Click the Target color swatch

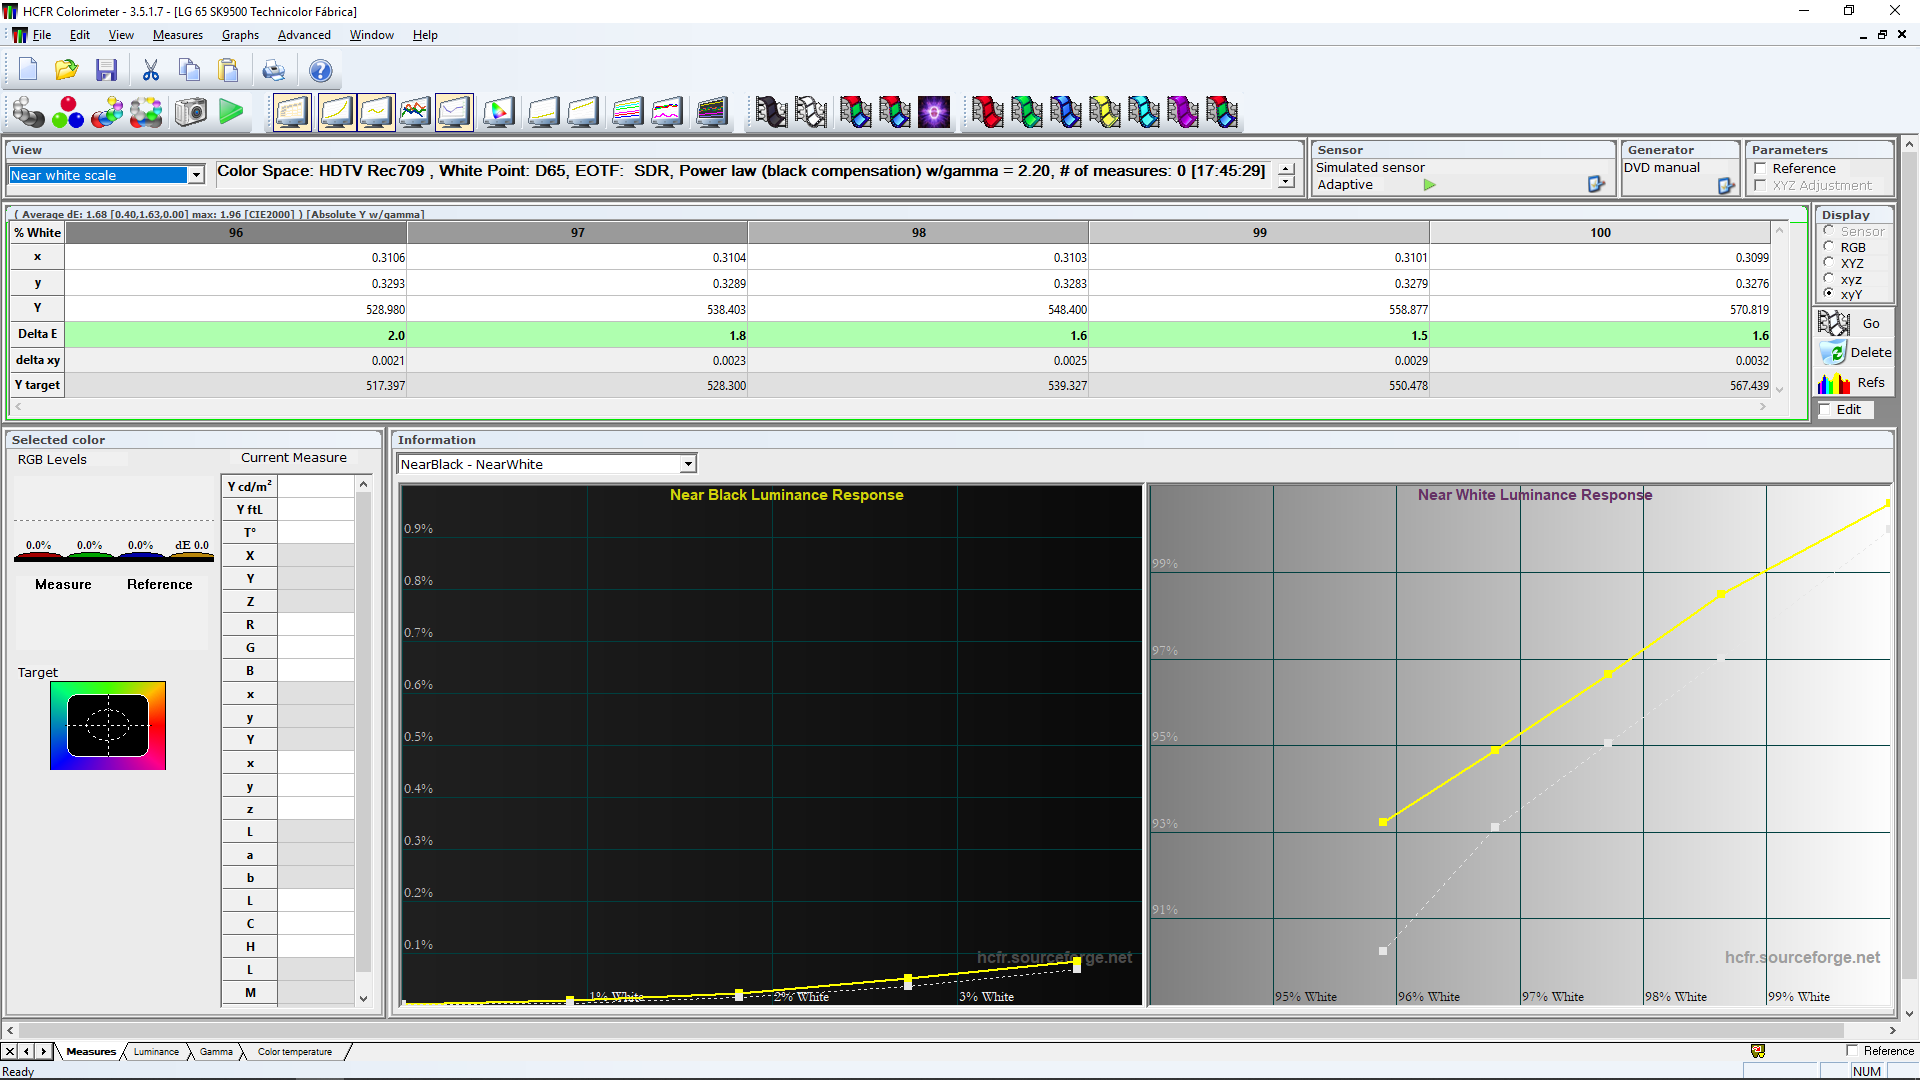[108, 725]
